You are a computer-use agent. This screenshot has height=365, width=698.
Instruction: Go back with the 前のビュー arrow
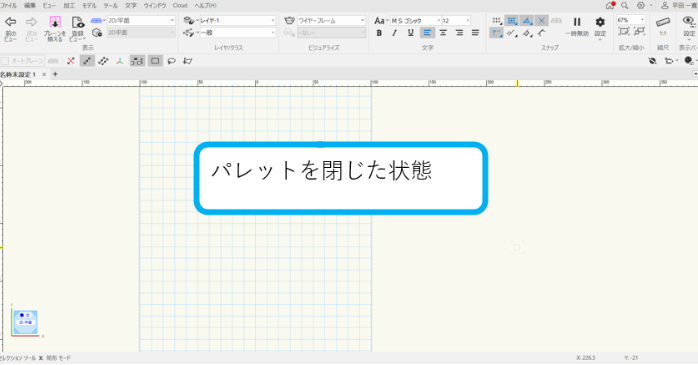[10, 22]
